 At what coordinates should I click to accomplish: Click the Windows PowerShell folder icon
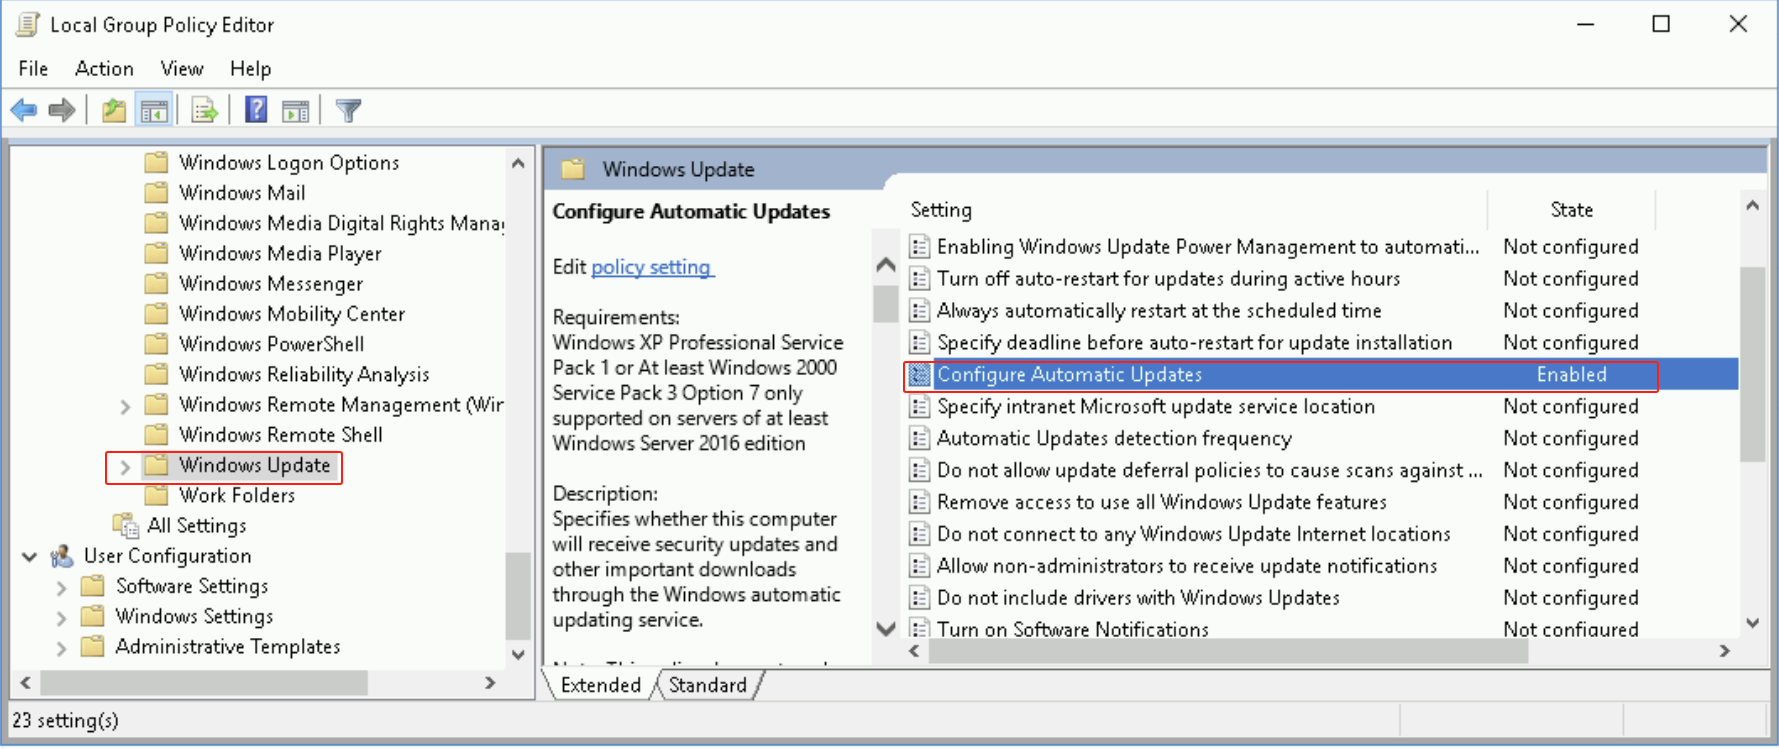[156, 344]
